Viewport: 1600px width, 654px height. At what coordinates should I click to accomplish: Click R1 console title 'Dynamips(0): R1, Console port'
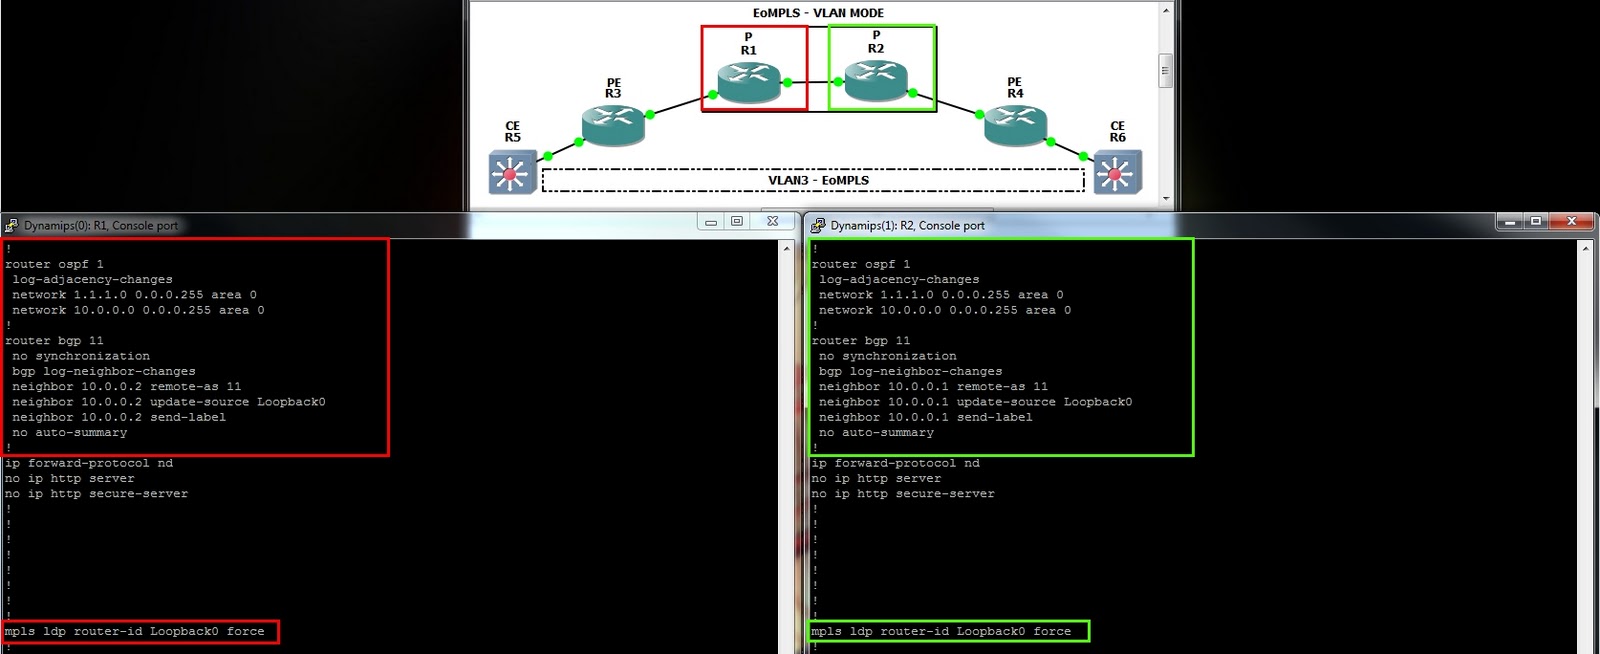(x=101, y=226)
